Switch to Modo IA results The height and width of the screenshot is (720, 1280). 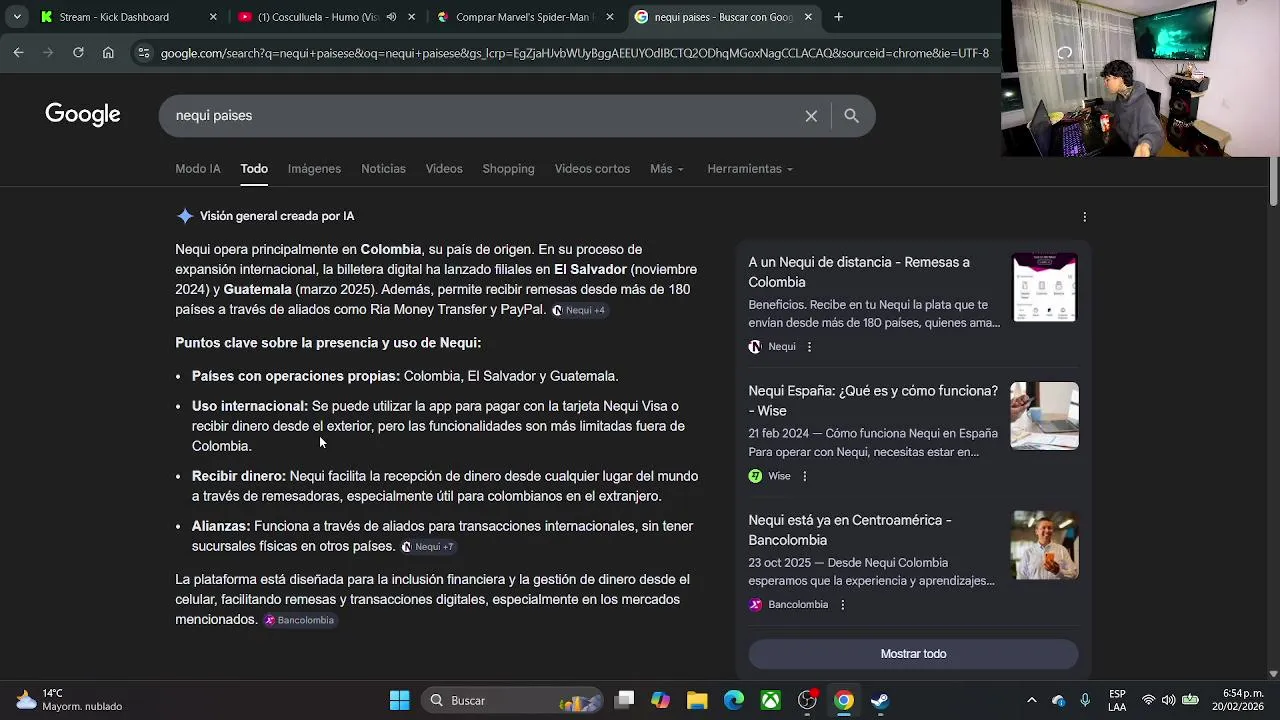coord(198,169)
